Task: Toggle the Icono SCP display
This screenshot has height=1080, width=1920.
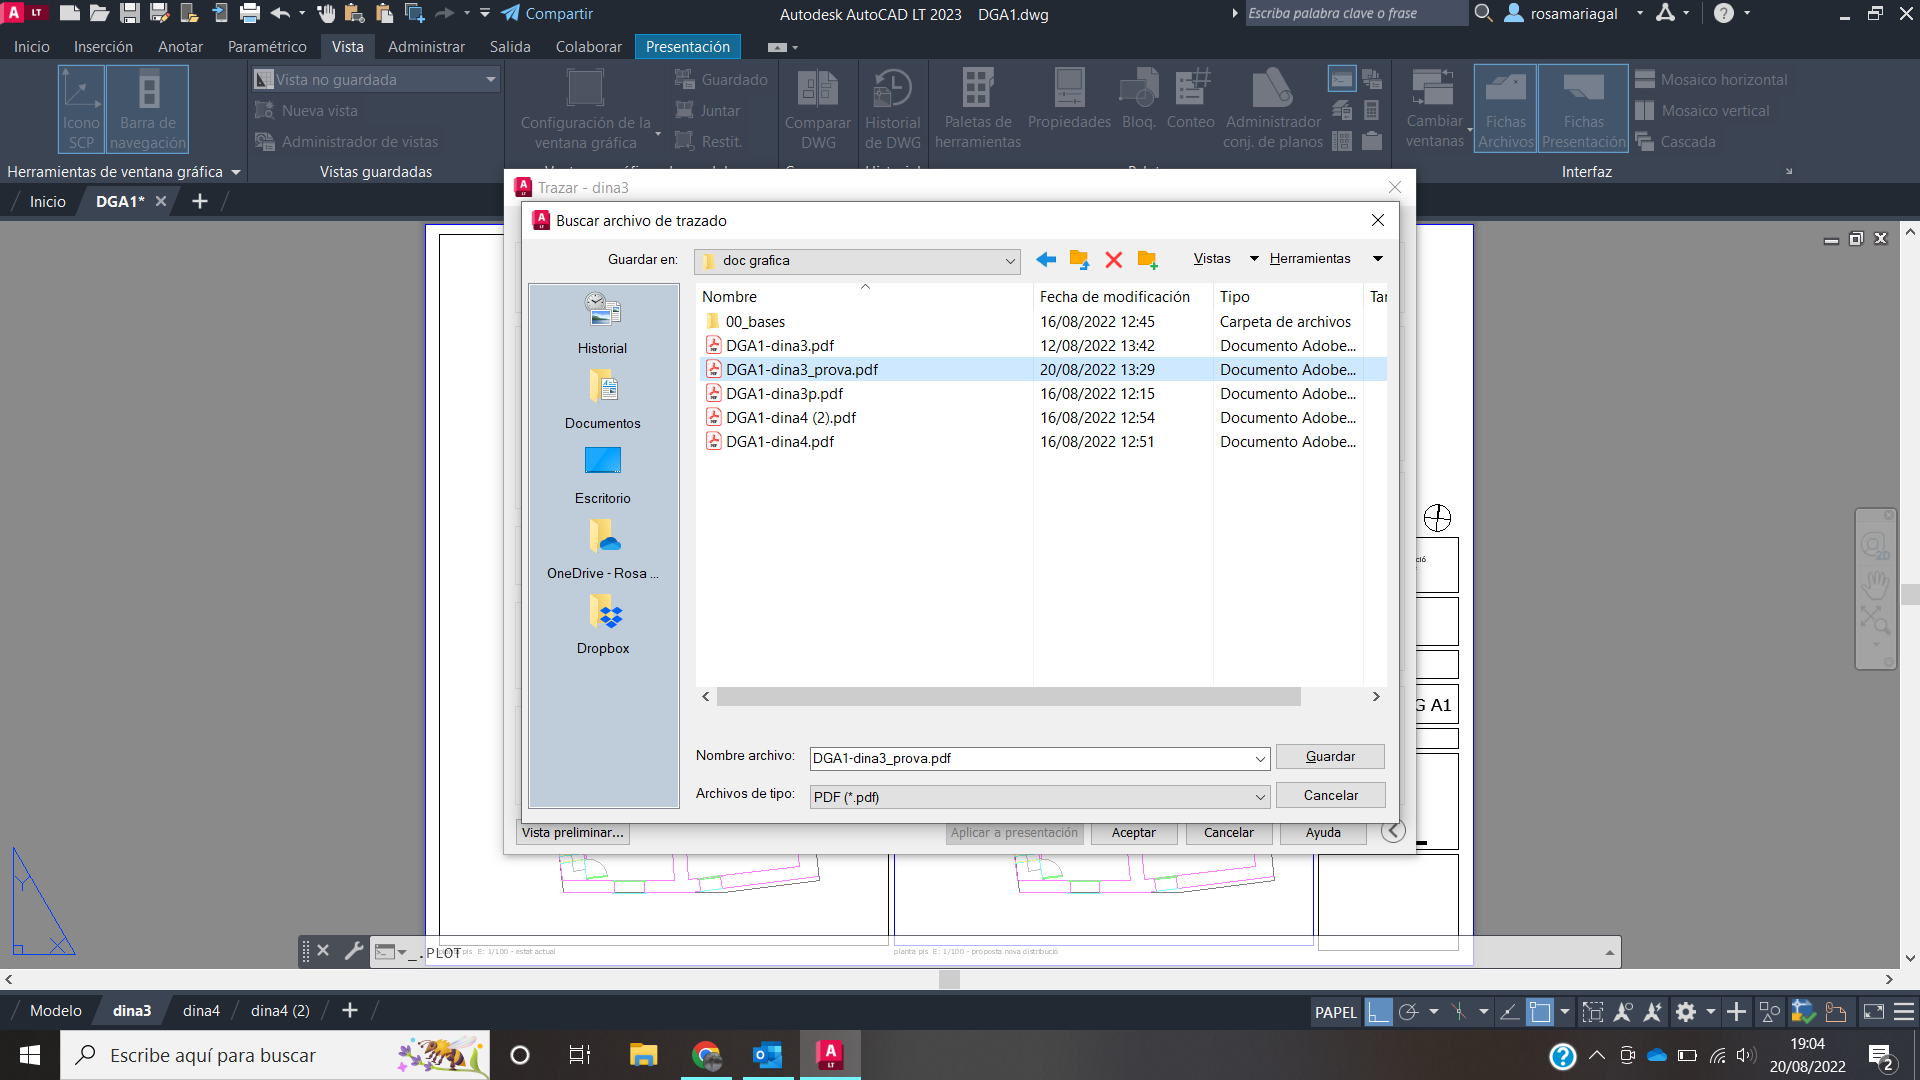Action: (x=80, y=107)
